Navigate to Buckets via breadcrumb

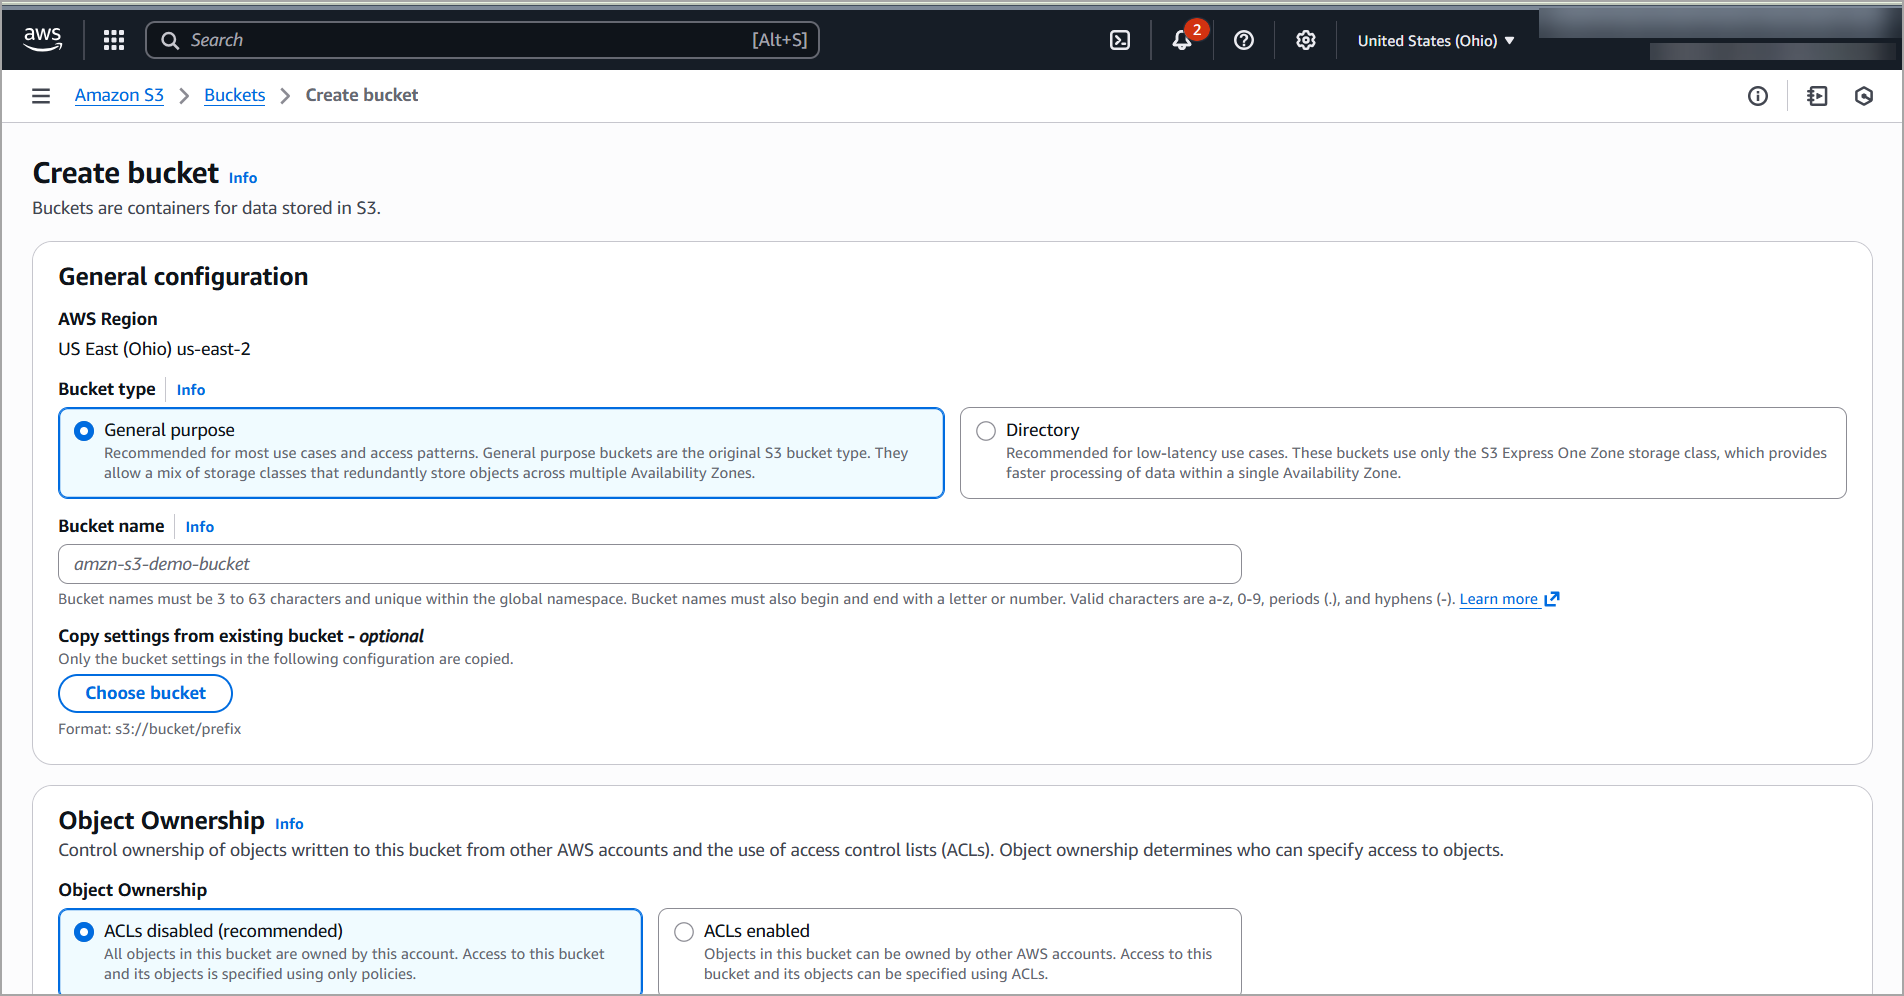click(234, 94)
